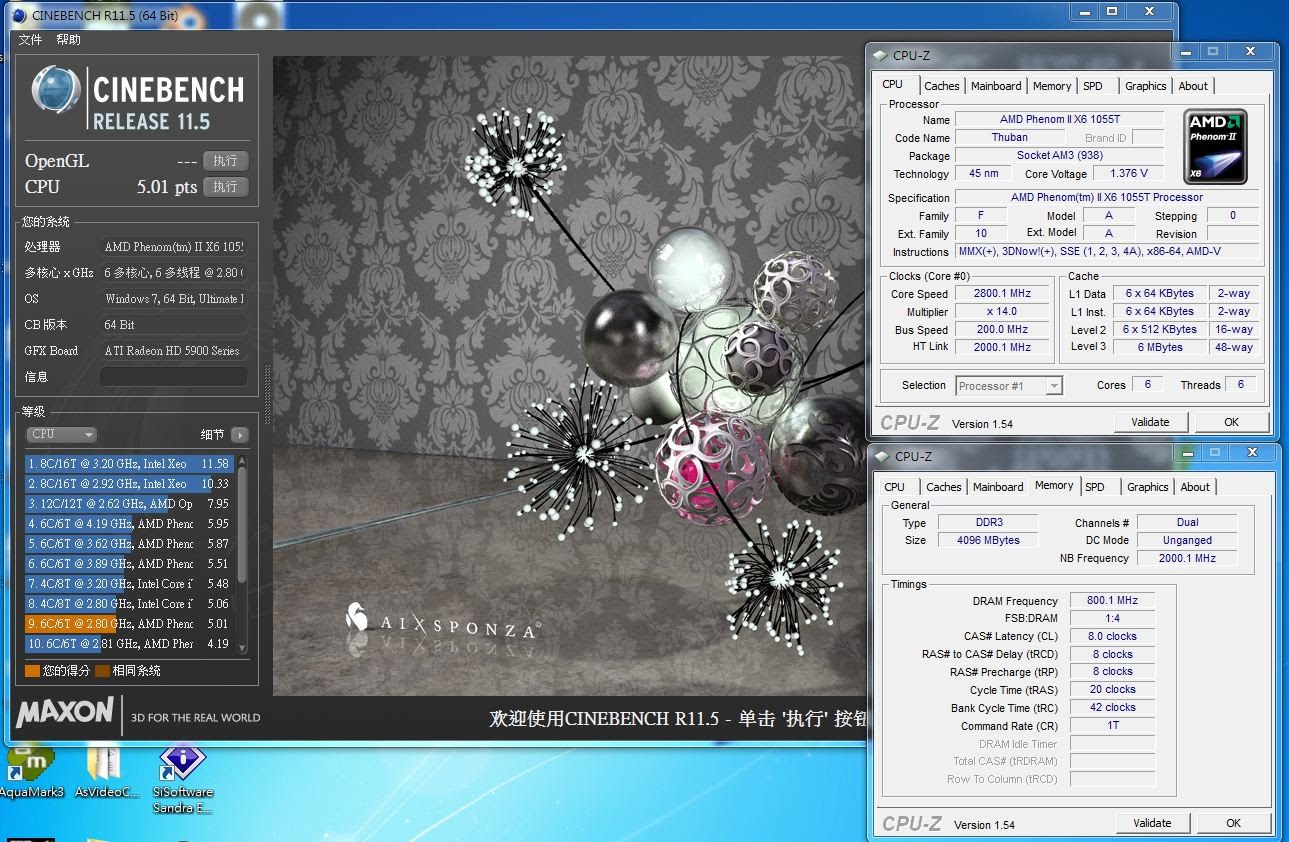Select ranking row 7 4C/8T 3.20 GHz Intel Core
The image size is (1289, 842).
(x=129, y=584)
